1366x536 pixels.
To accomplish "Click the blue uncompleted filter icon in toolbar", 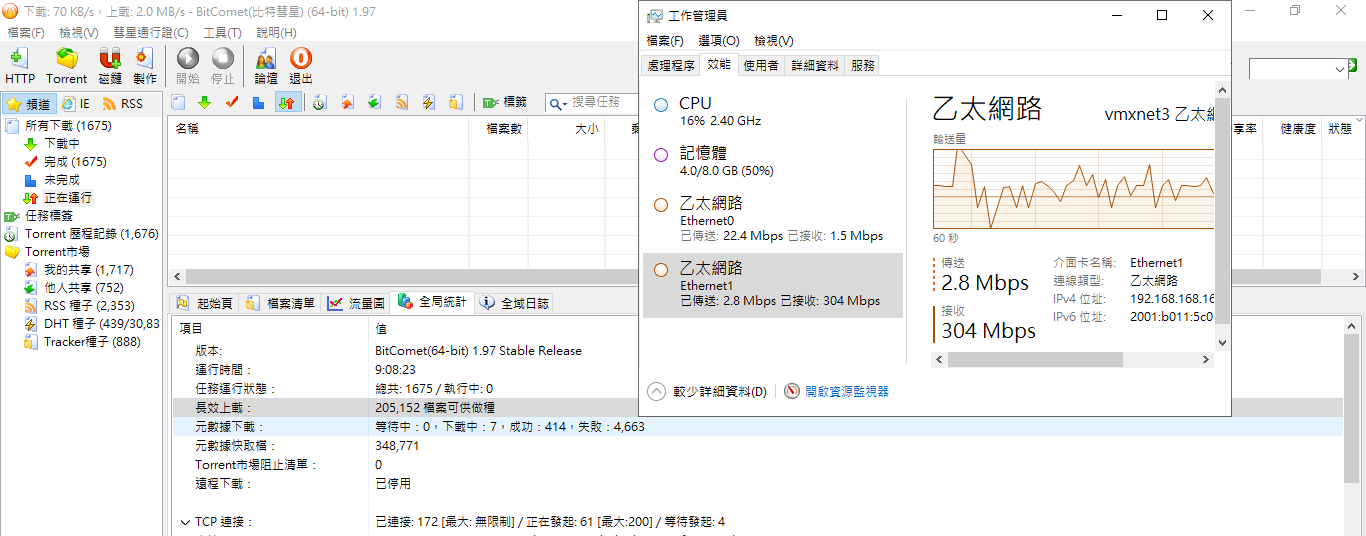I will (258, 102).
